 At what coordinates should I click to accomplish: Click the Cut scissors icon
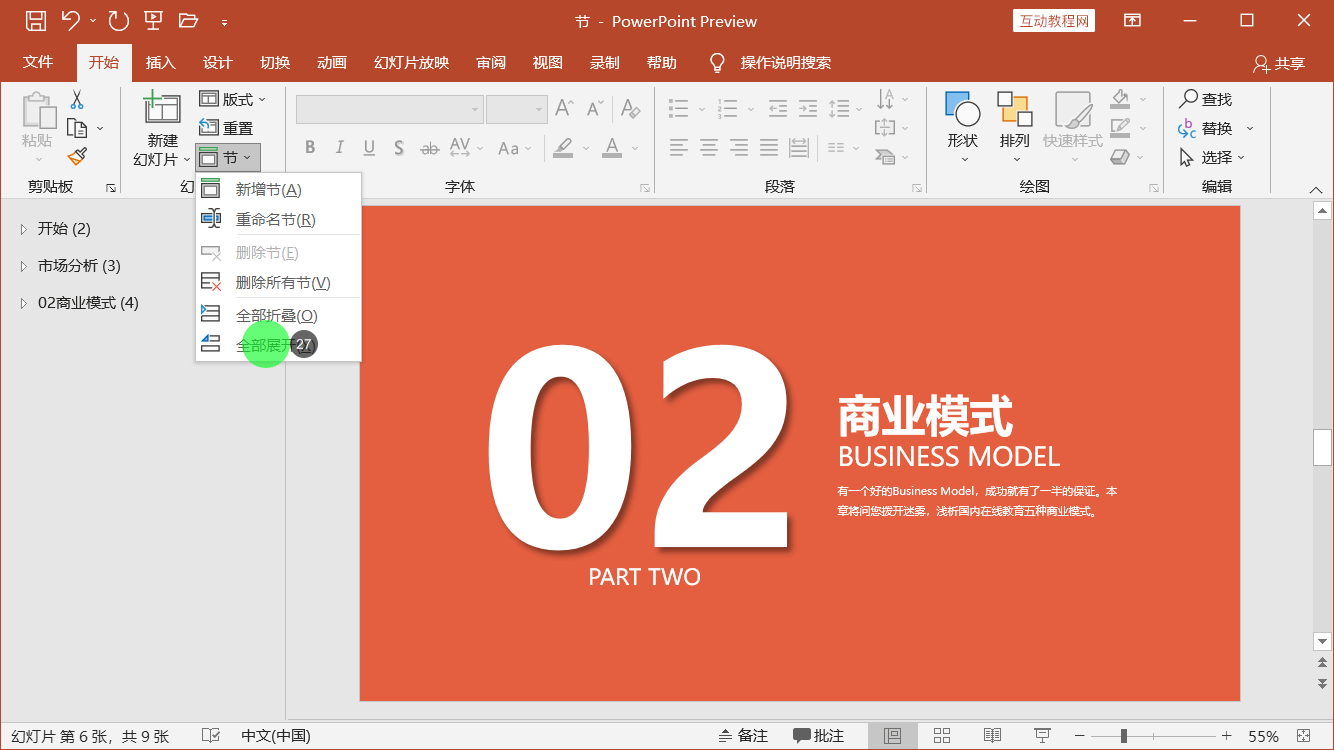(77, 100)
